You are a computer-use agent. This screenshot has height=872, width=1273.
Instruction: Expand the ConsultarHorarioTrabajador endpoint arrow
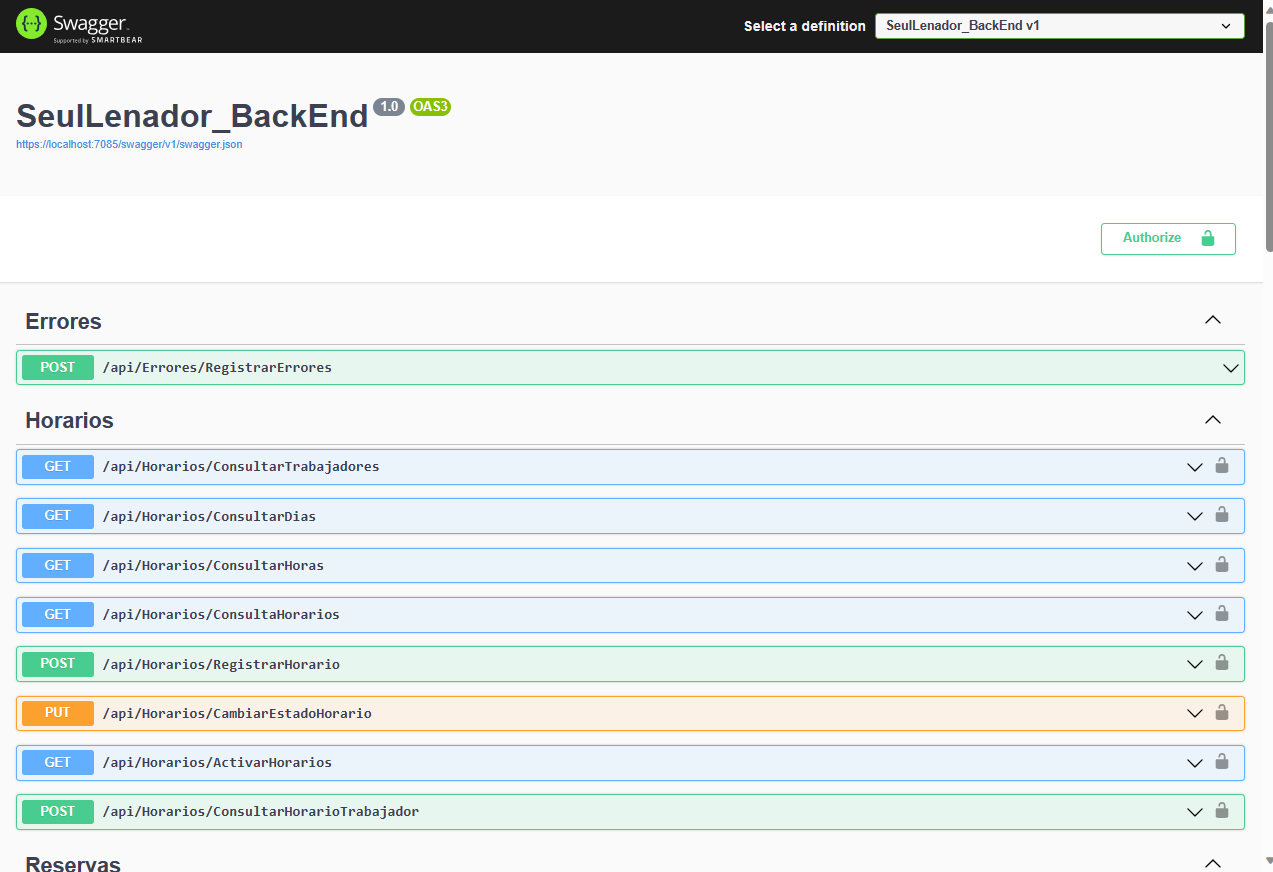[x=1195, y=812]
